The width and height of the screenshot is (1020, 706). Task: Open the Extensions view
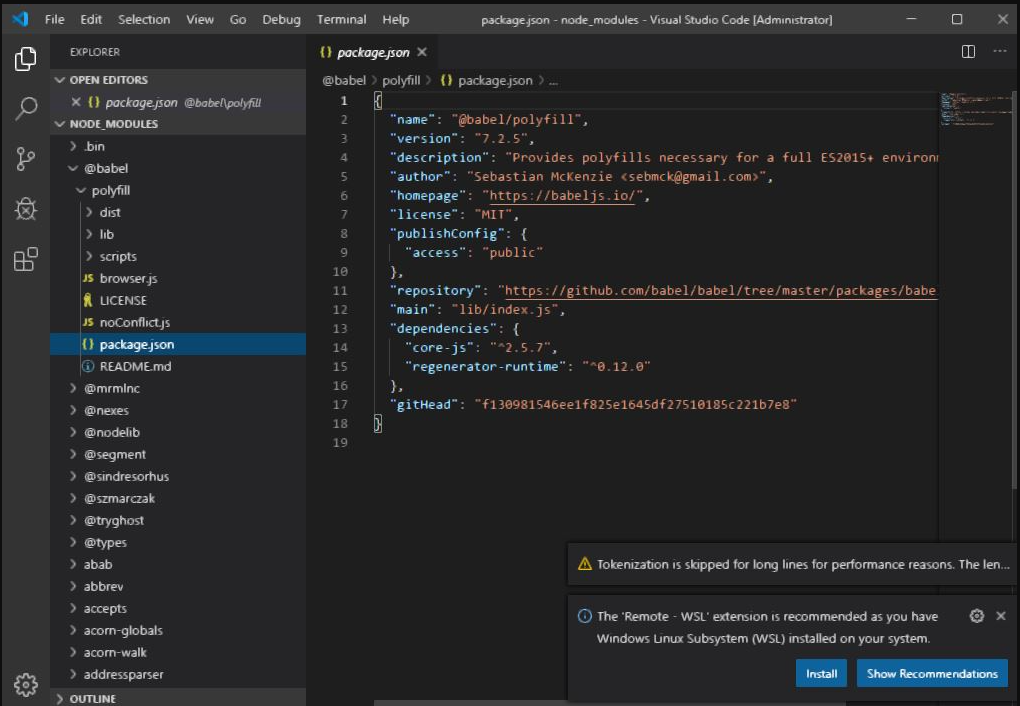click(25, 259)
